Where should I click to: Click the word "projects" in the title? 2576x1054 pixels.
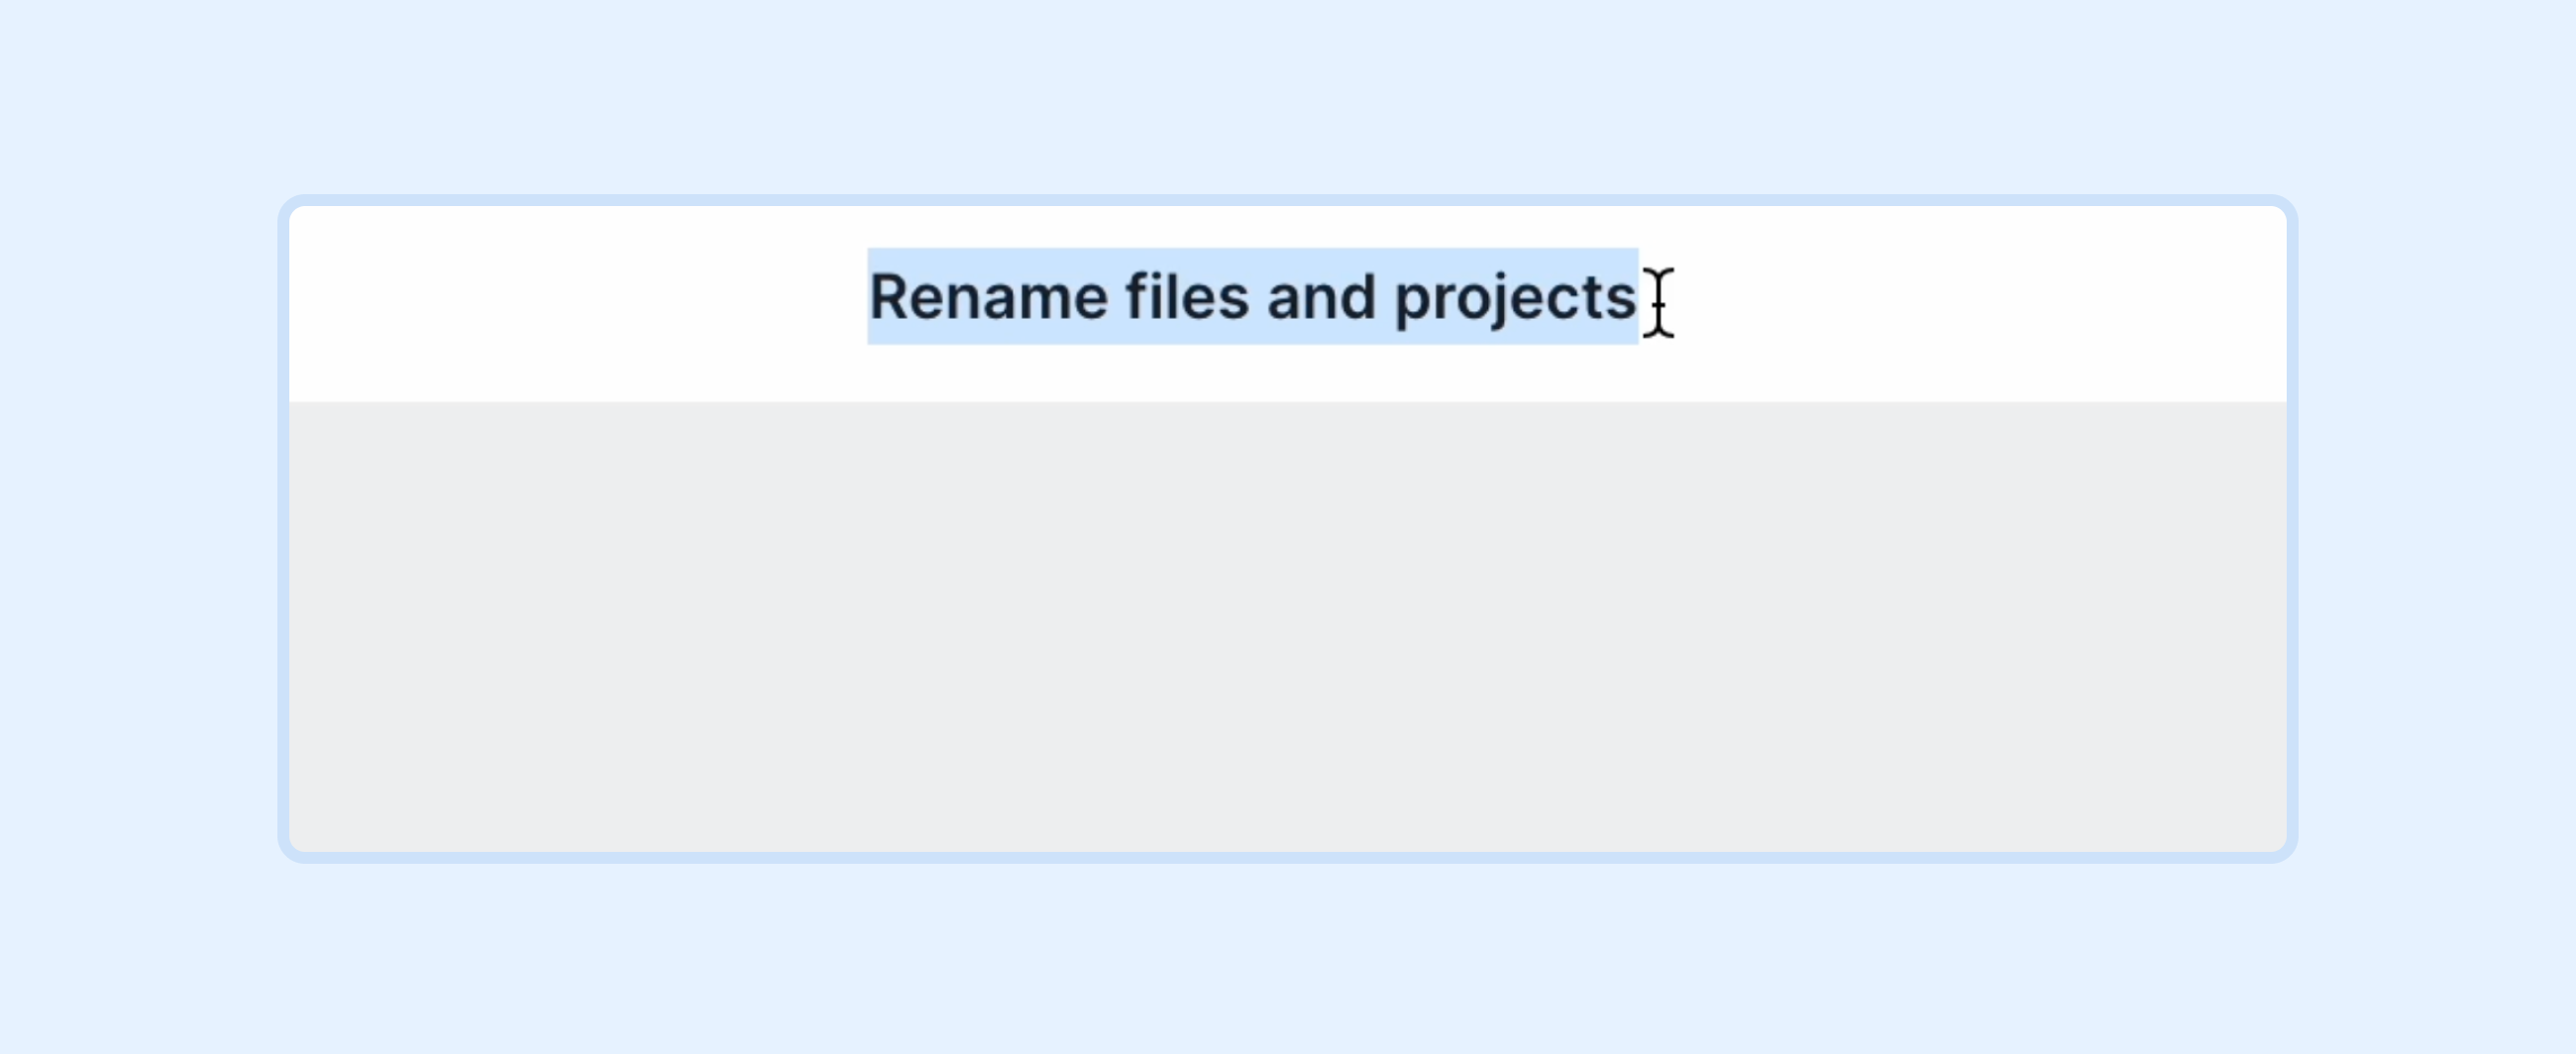pyautogui.click(x=1515, y=300)
